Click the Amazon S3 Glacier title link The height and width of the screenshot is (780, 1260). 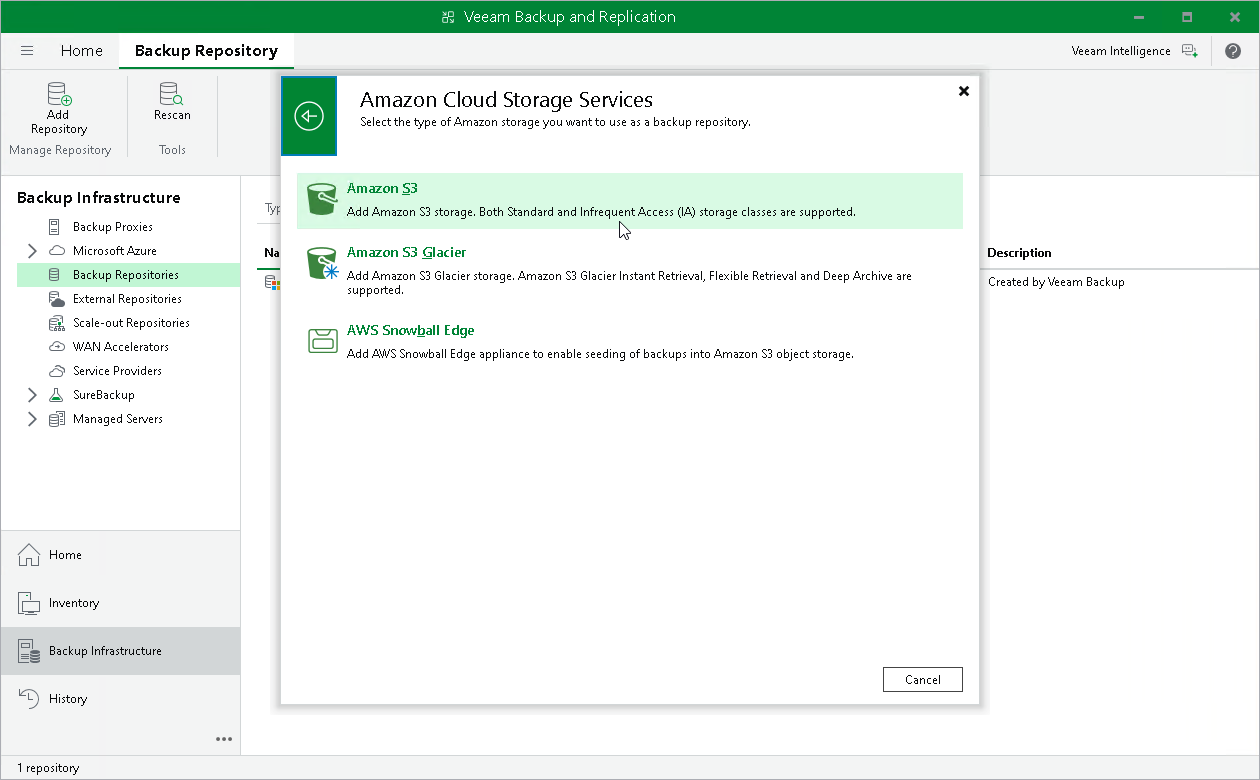click(406, 253)
